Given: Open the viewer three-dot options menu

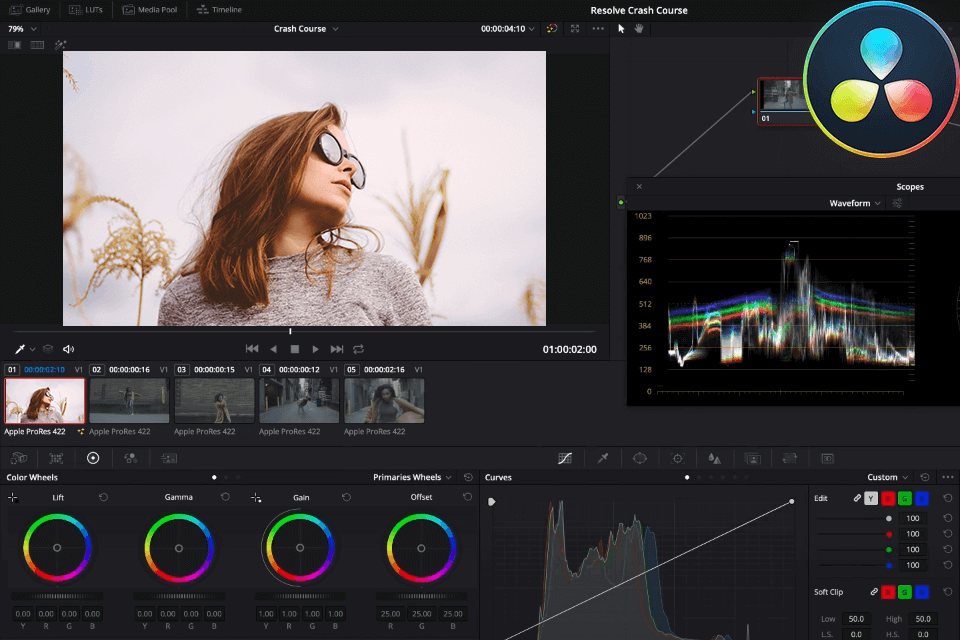Looking at the screenshot, I should coord(598,29).
